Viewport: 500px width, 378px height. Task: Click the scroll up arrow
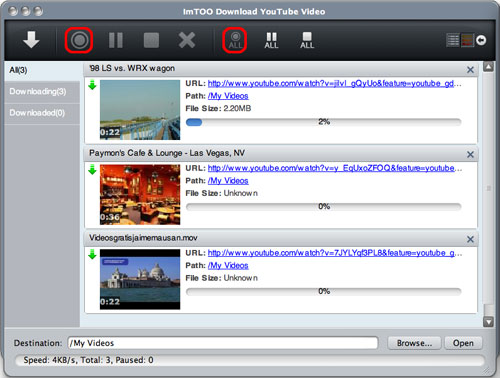(x=488, y=67)
